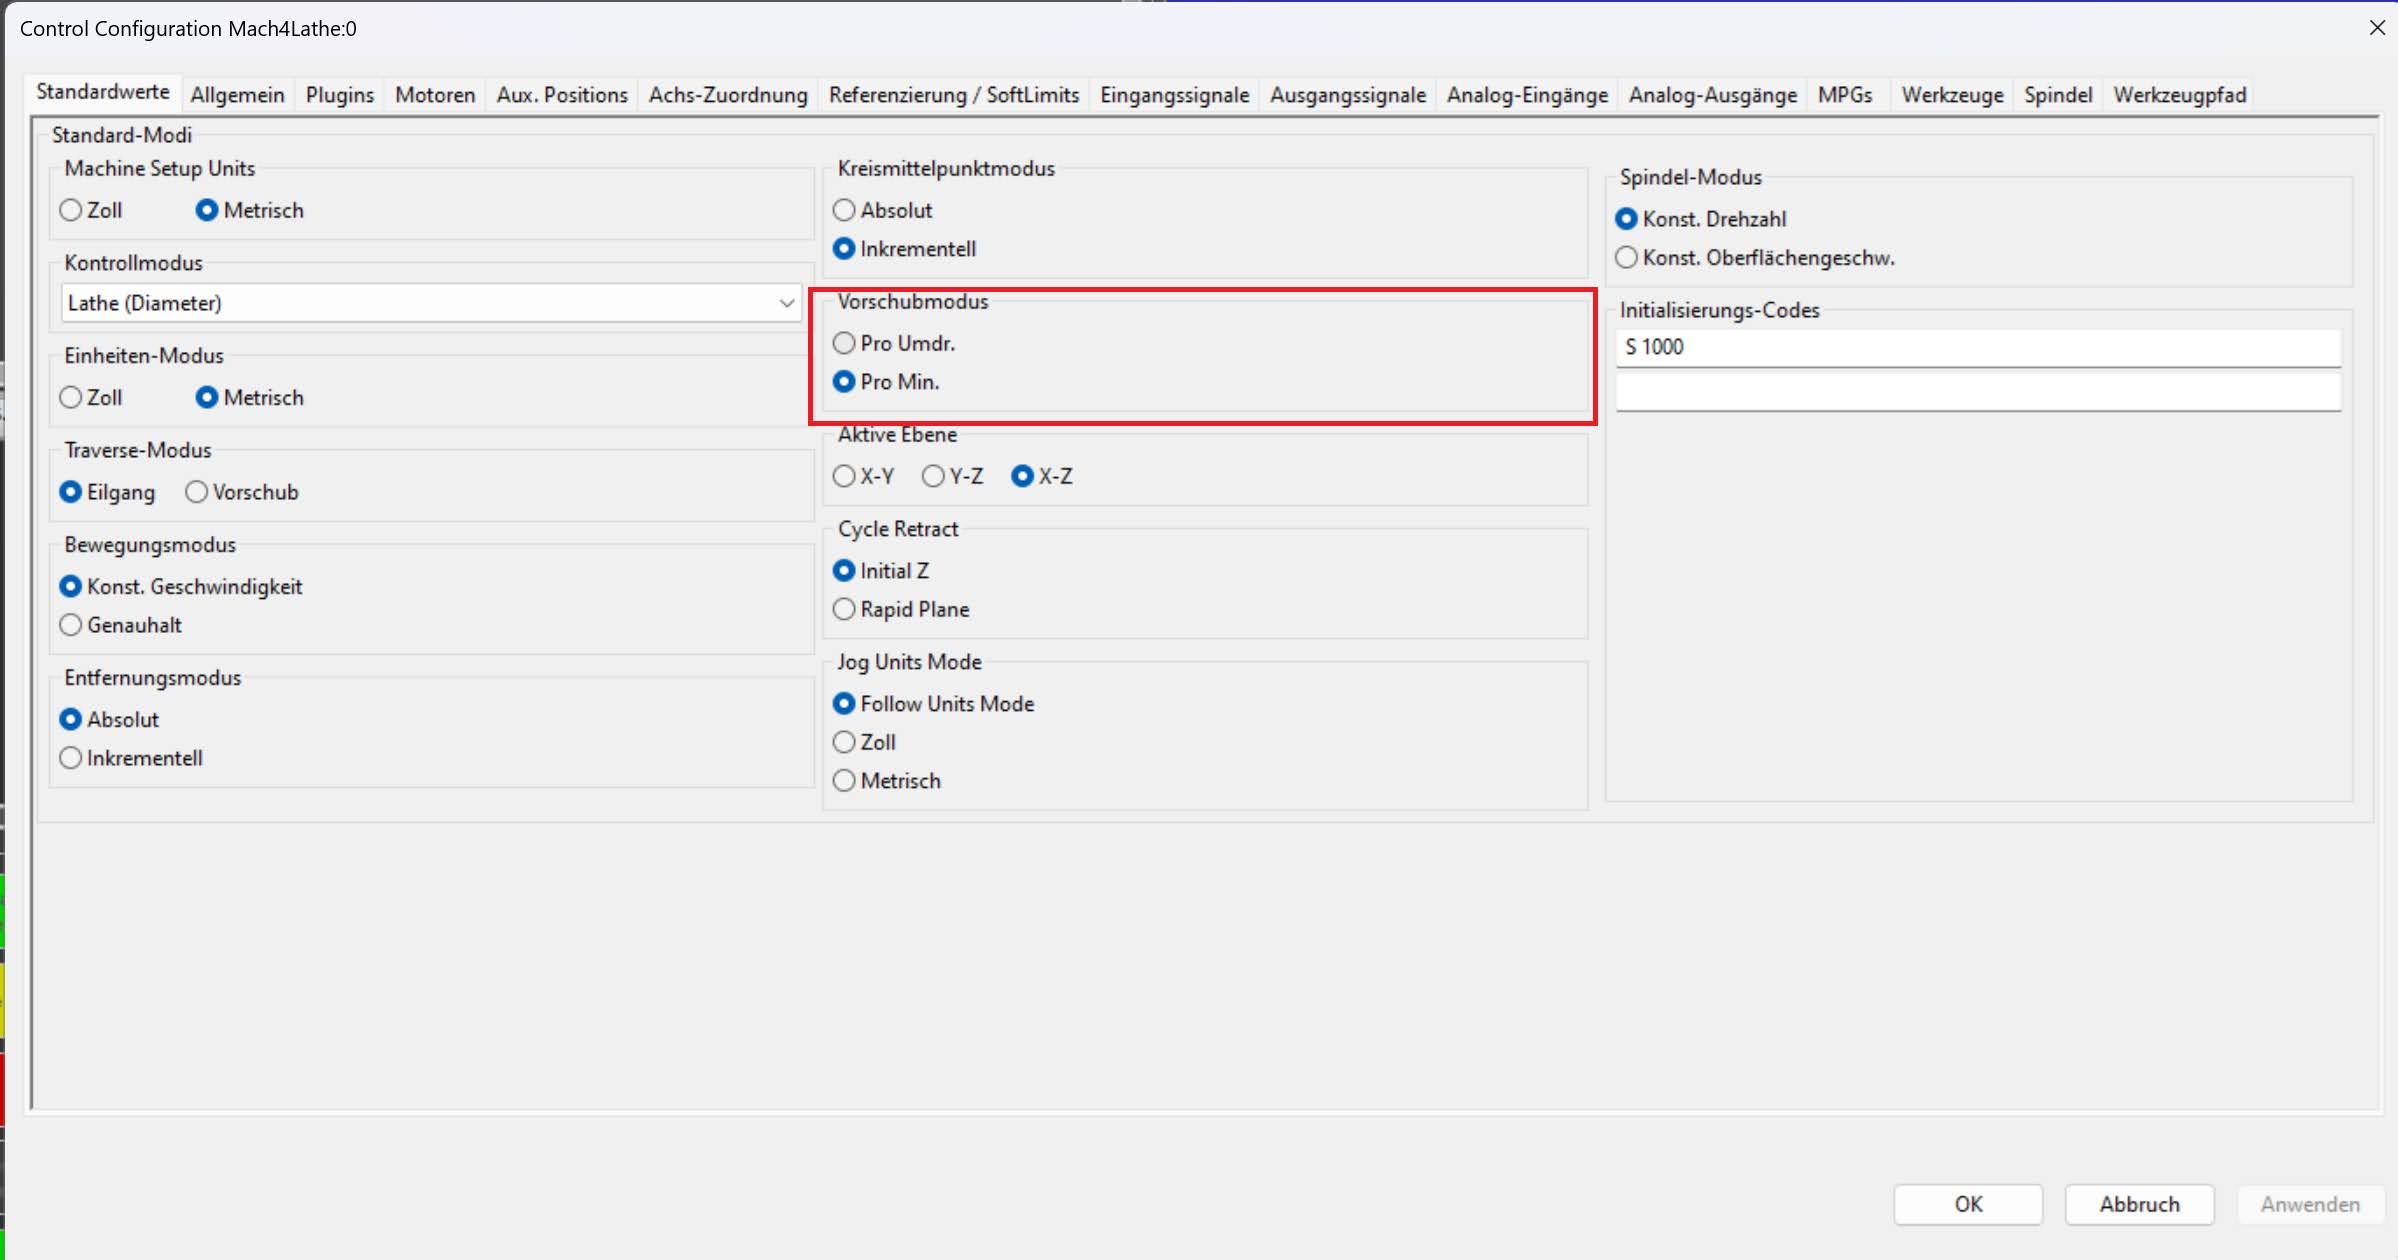
Task: Choose Y-Z as active plane
Action: [x=953, y=476]
